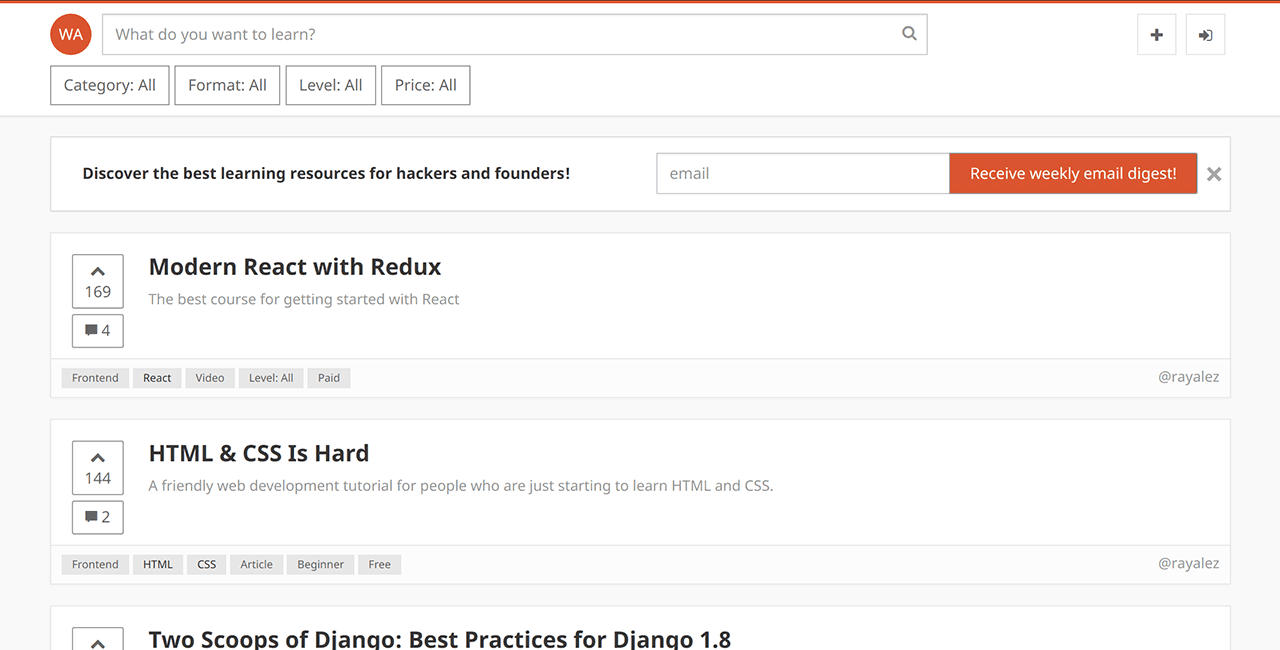Click Receive weekly email digest button

click(x=1073, y=173)
